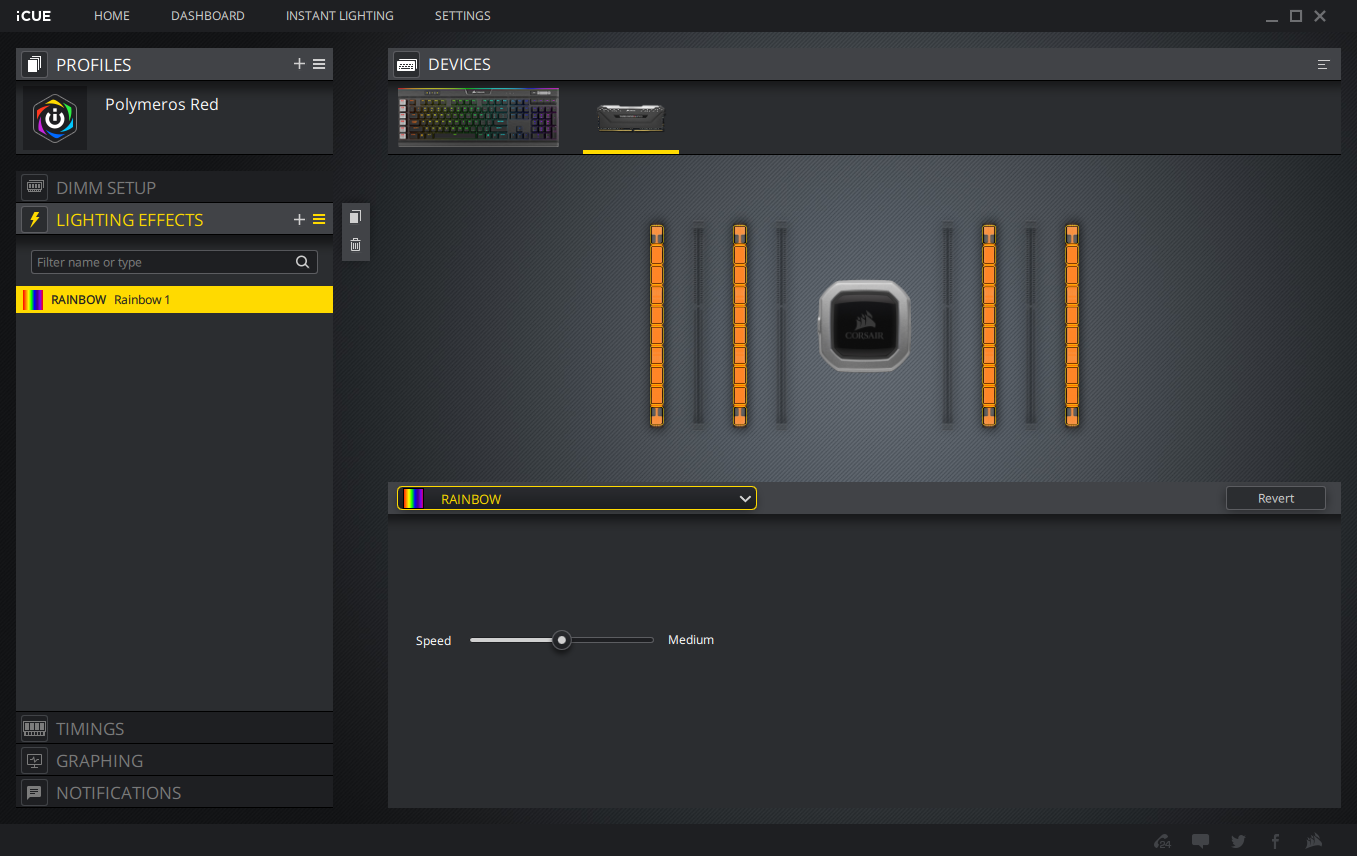Click the Polymeros Red profile icon

(x=55, y=118)
